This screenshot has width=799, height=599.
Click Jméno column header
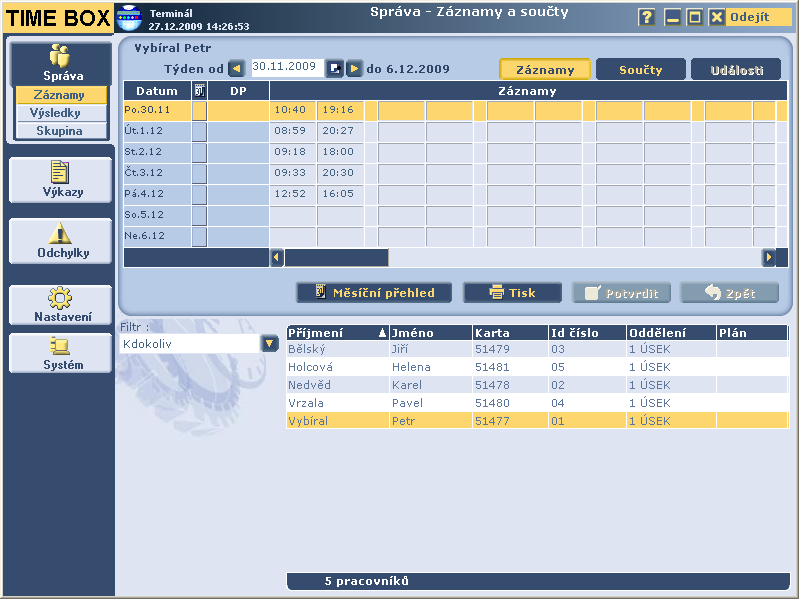click(431, 333)
